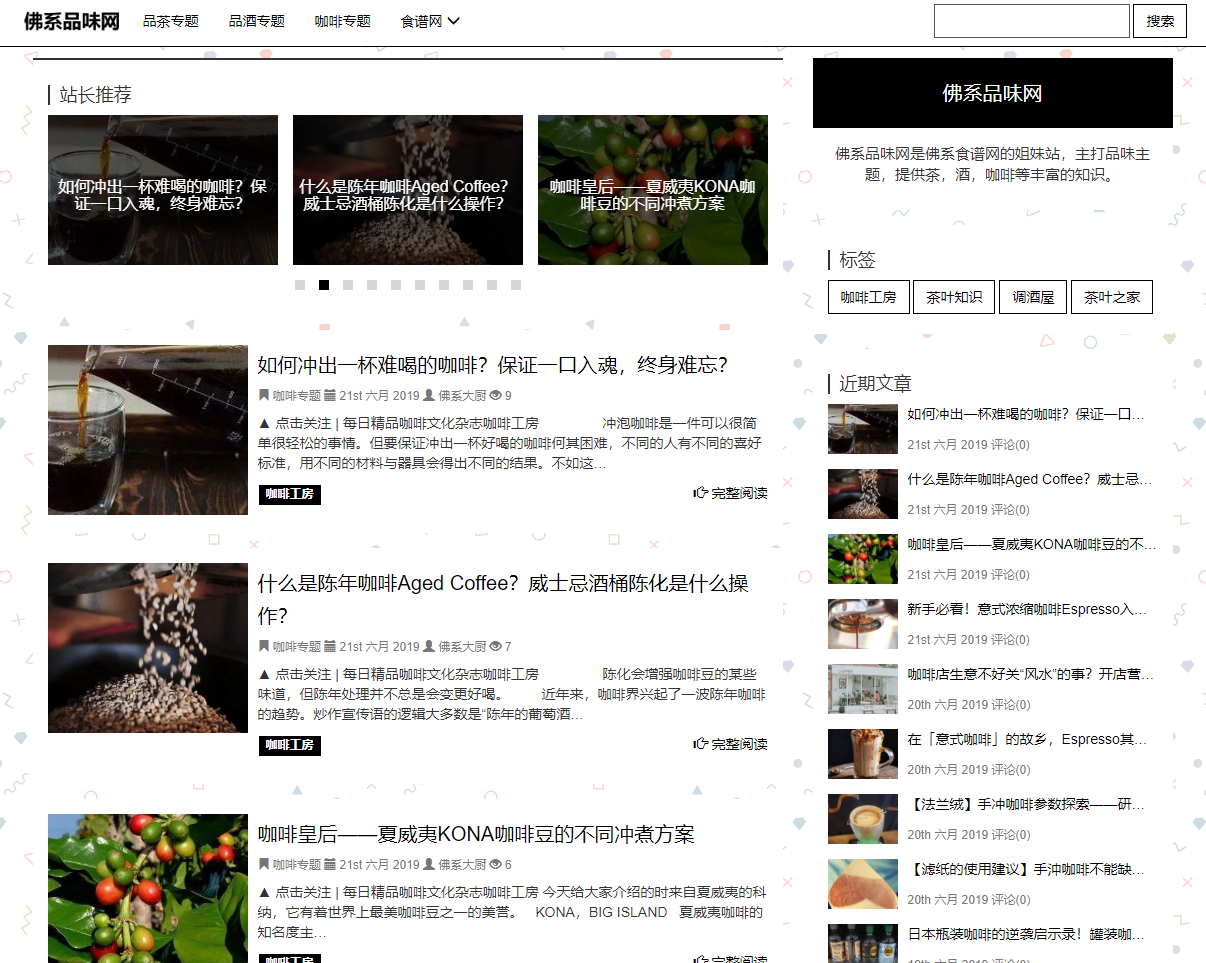Open article title 什么是陈年咖啡Aged Coffee in main list

(x=503, y=599)
